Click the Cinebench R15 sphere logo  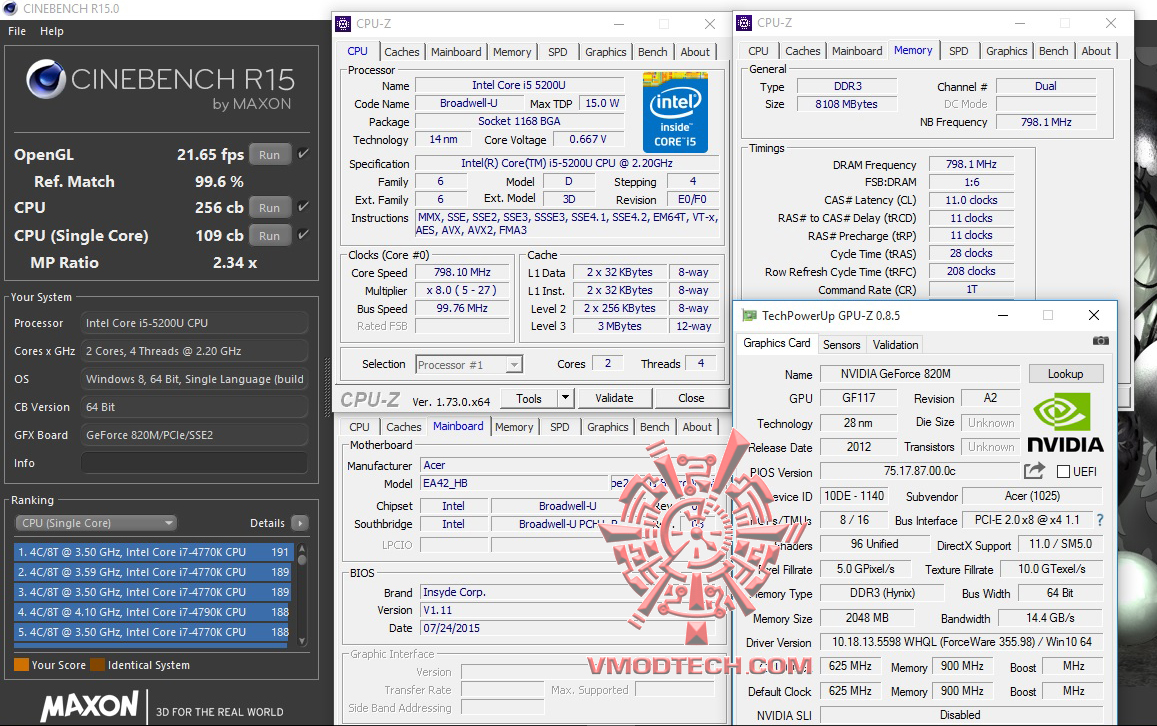pos(46,80)
